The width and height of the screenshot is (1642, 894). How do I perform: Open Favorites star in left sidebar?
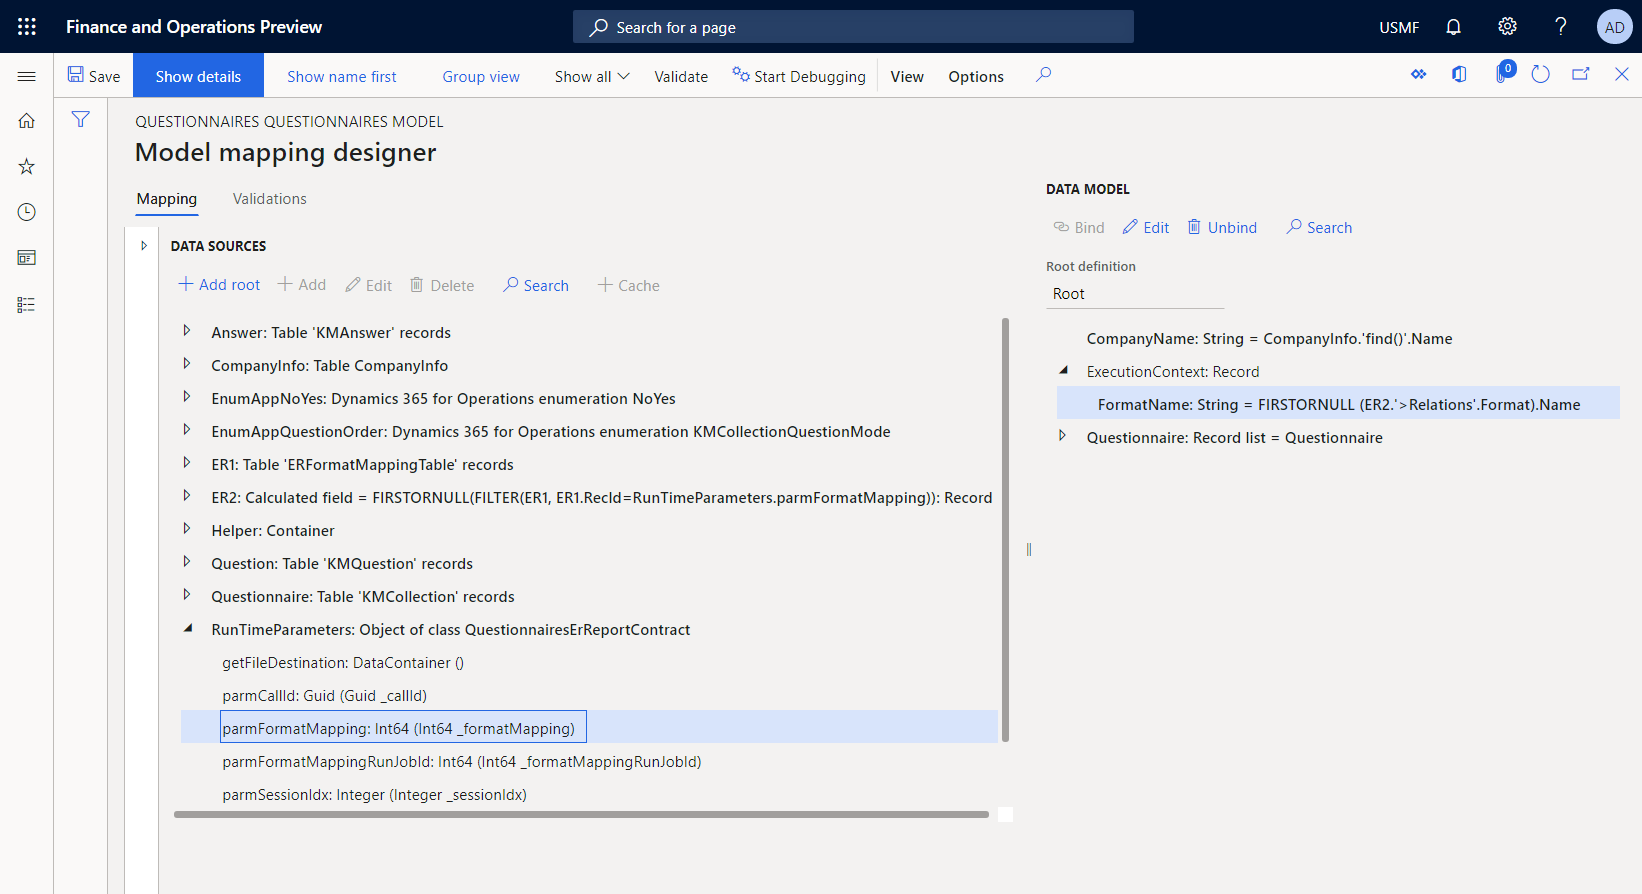tap(27, 167)
